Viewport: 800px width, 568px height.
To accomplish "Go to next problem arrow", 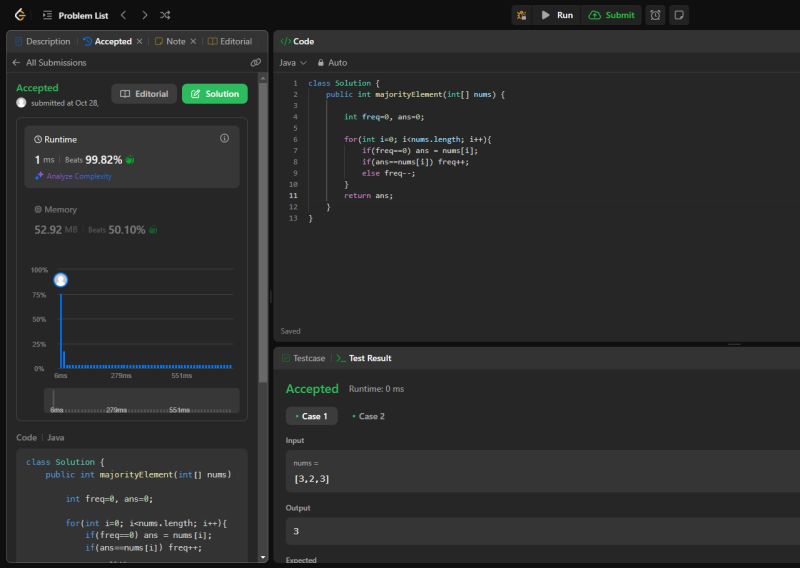I will 144,15.
